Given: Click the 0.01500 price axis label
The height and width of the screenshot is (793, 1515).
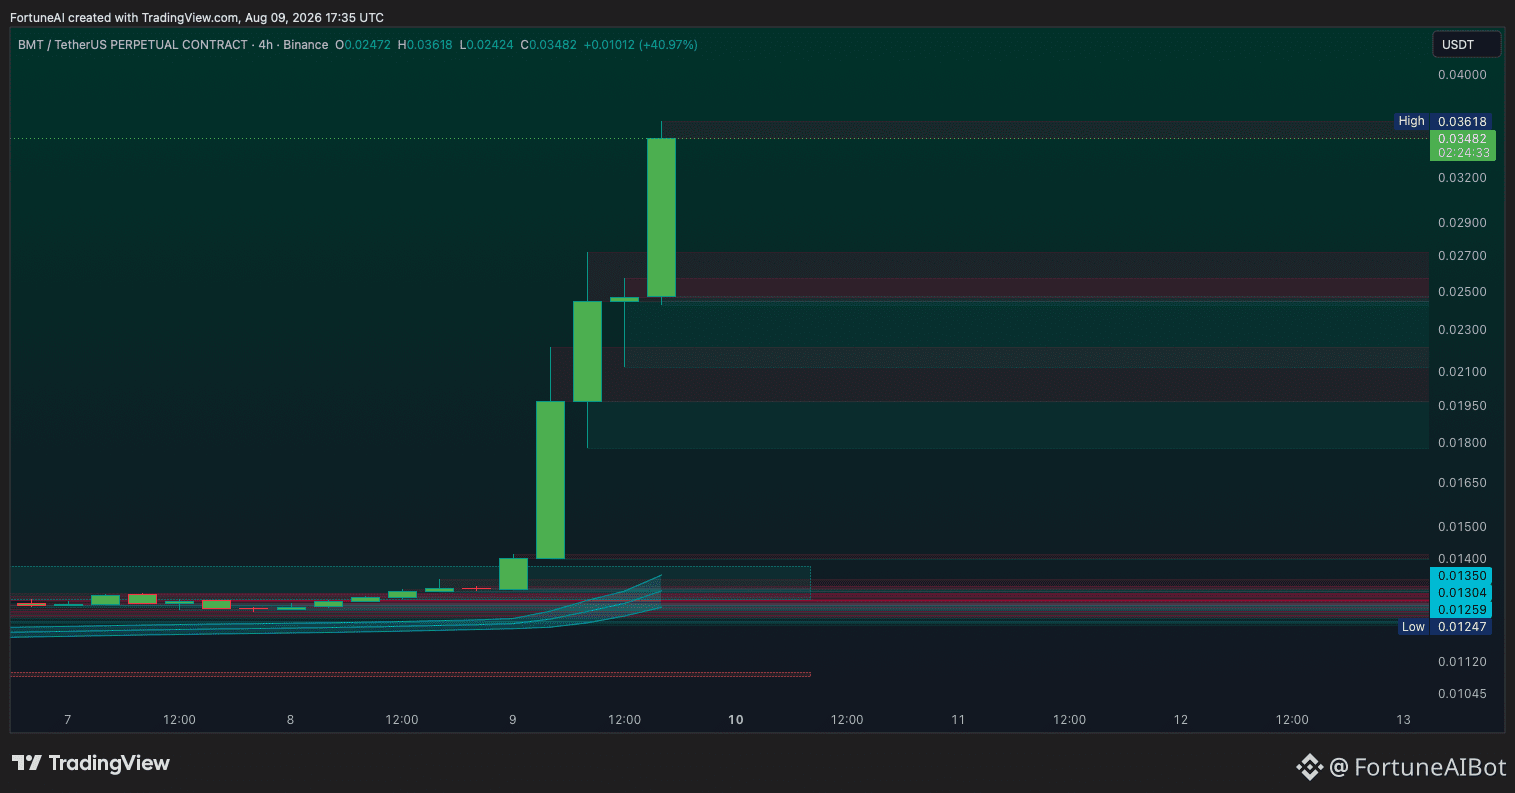Looking at the screenshot, I should 1462,527.
